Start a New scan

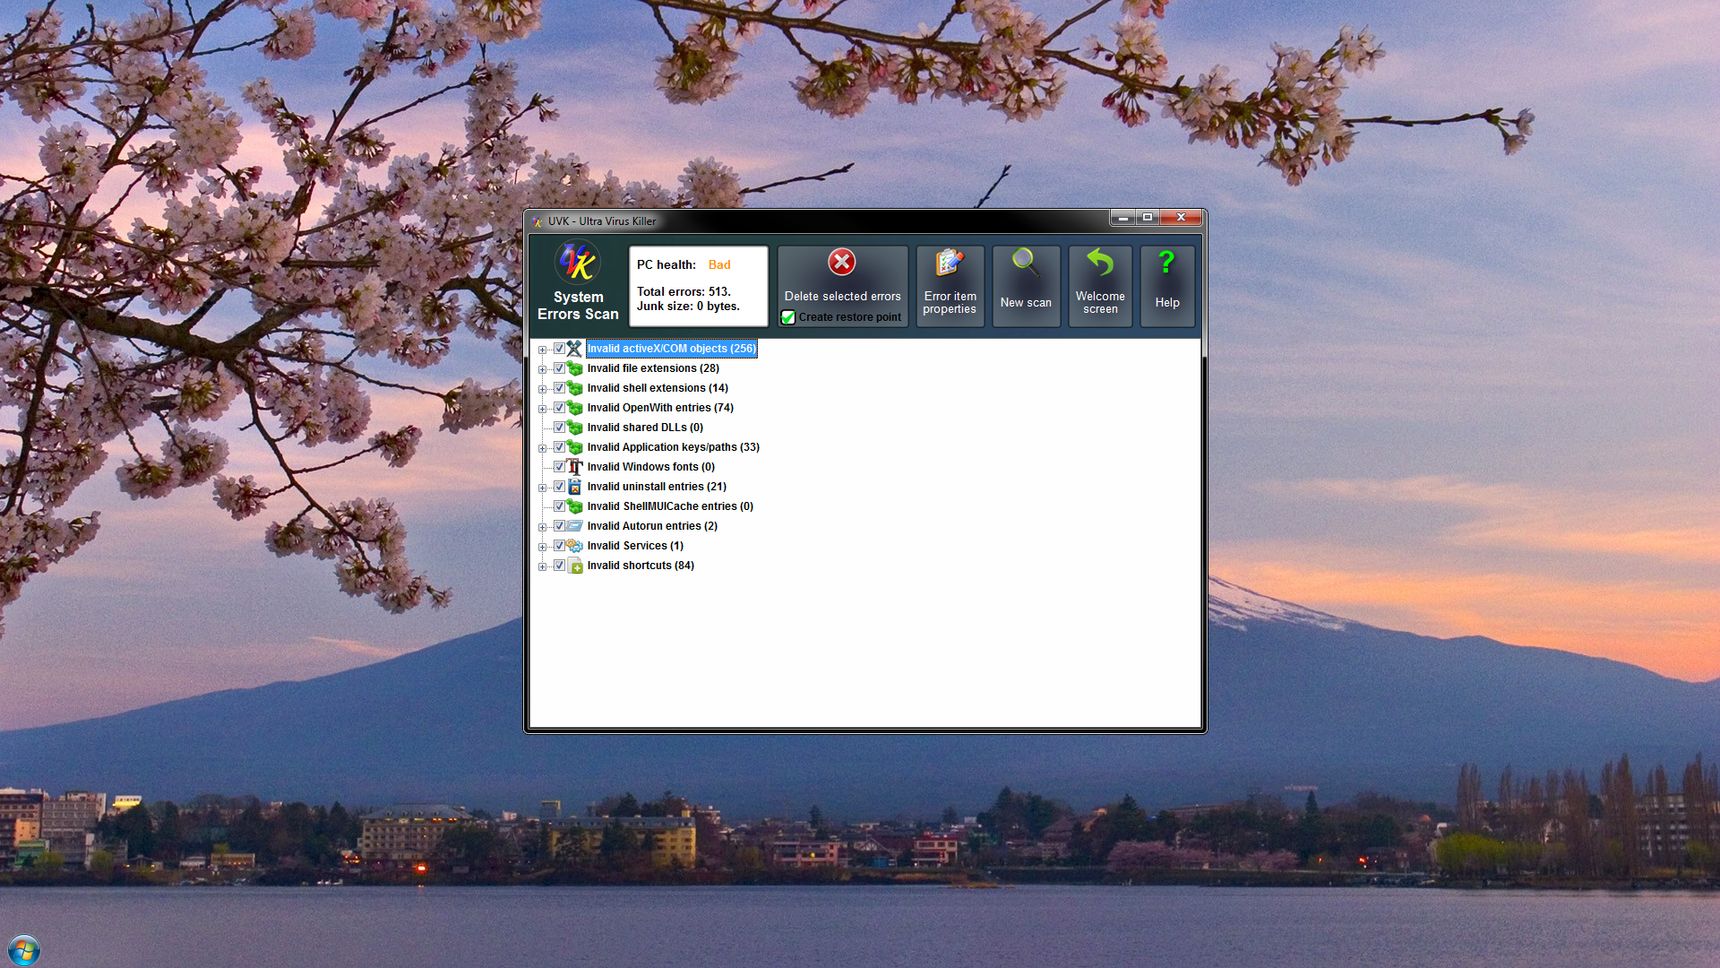(x=1026, y=286)
